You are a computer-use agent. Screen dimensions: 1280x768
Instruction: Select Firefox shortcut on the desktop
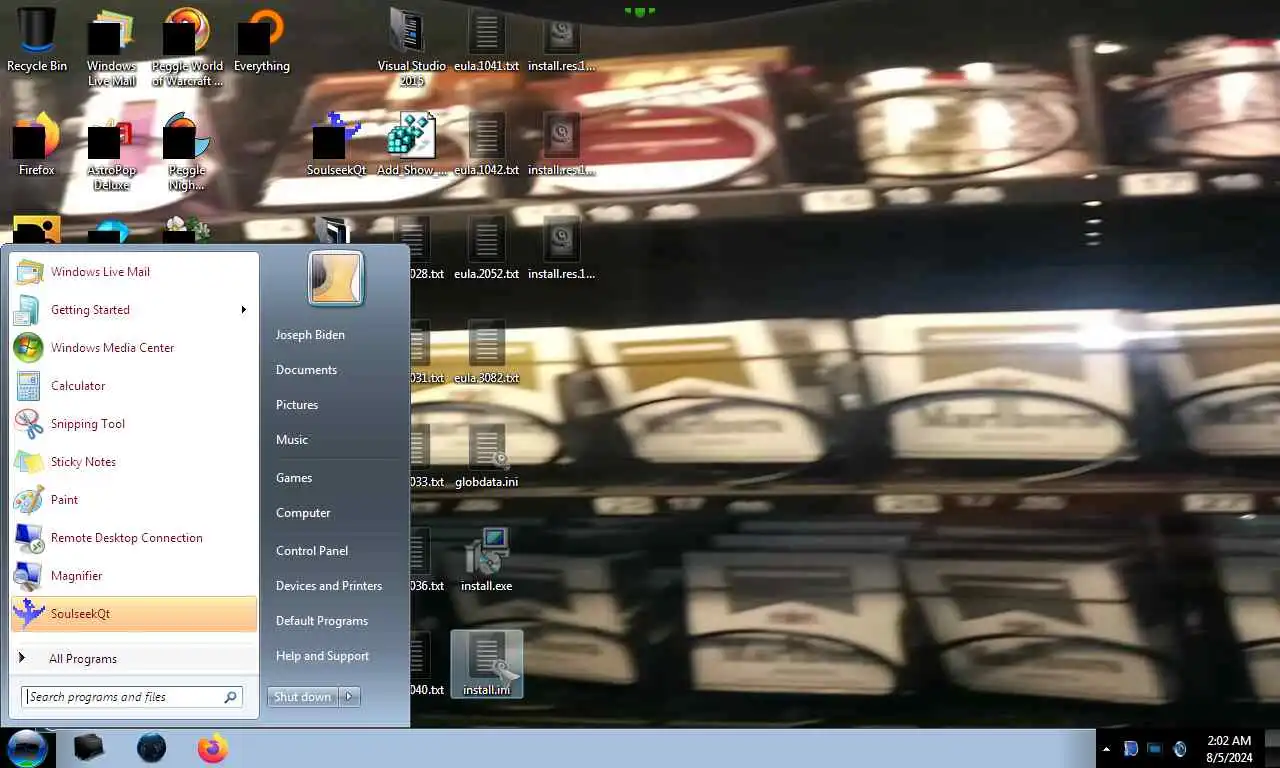point(37,145)
